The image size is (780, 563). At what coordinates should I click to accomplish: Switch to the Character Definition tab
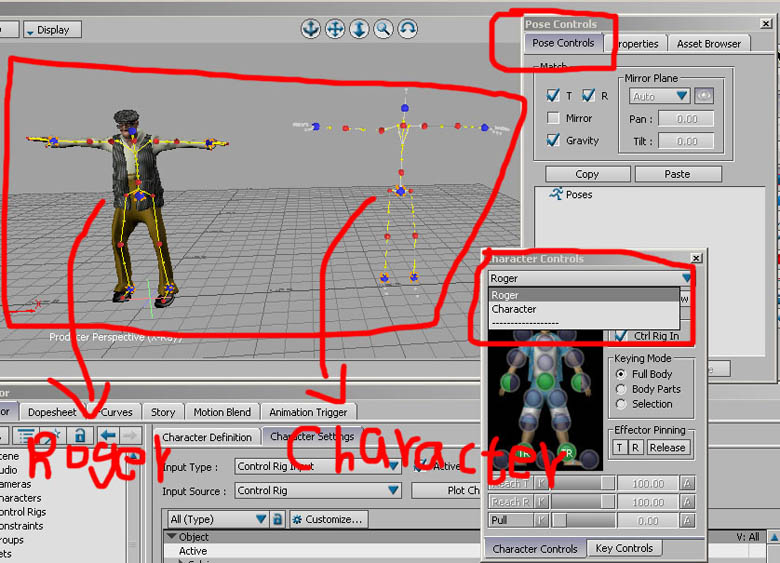[x=207, y=437]
